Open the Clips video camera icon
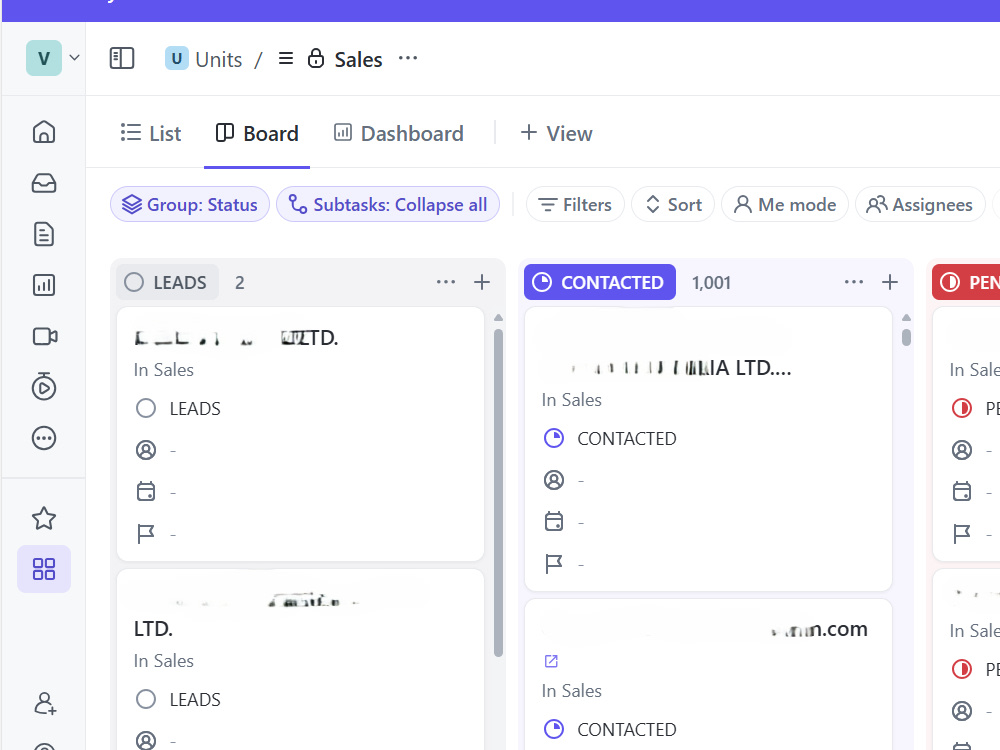The width and height of the screenshot is (1000, 750). coord(45,336)
